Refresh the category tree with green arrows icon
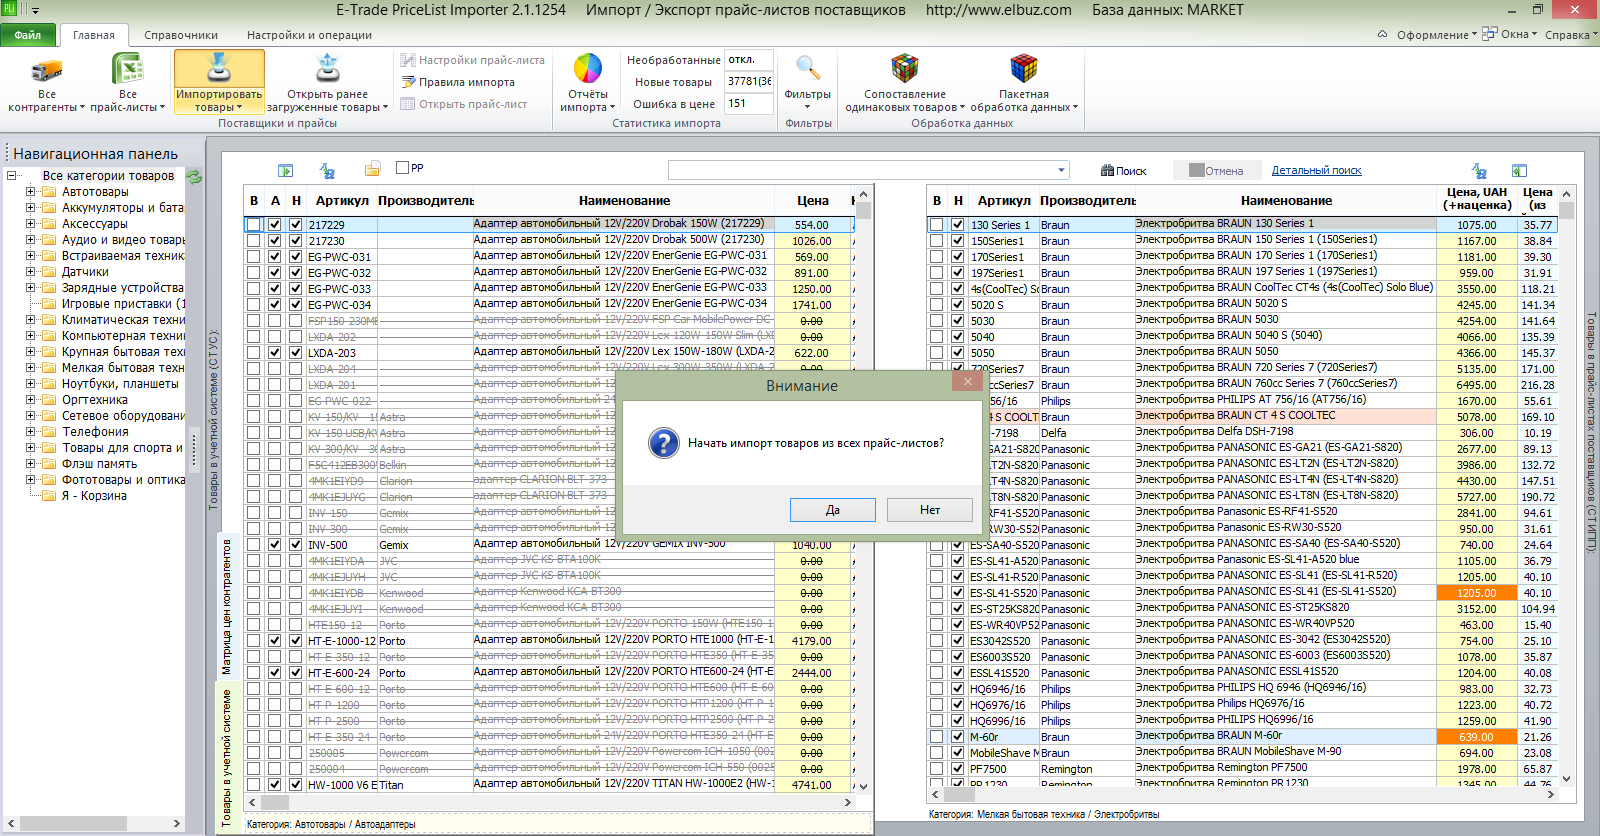The width and height of the screenshot is (1600, 836). coord(194,176)
